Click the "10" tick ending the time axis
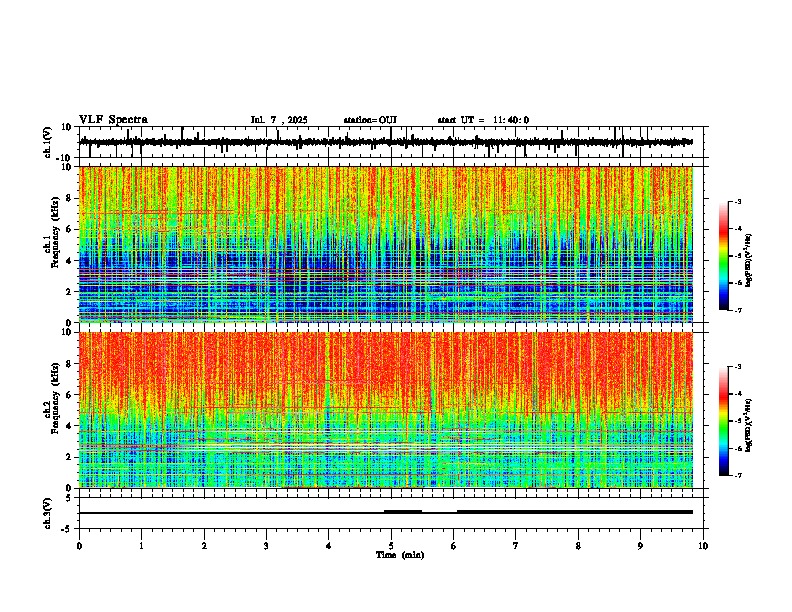The height and width of the screenshot is (612, 792). coord(703,546)
